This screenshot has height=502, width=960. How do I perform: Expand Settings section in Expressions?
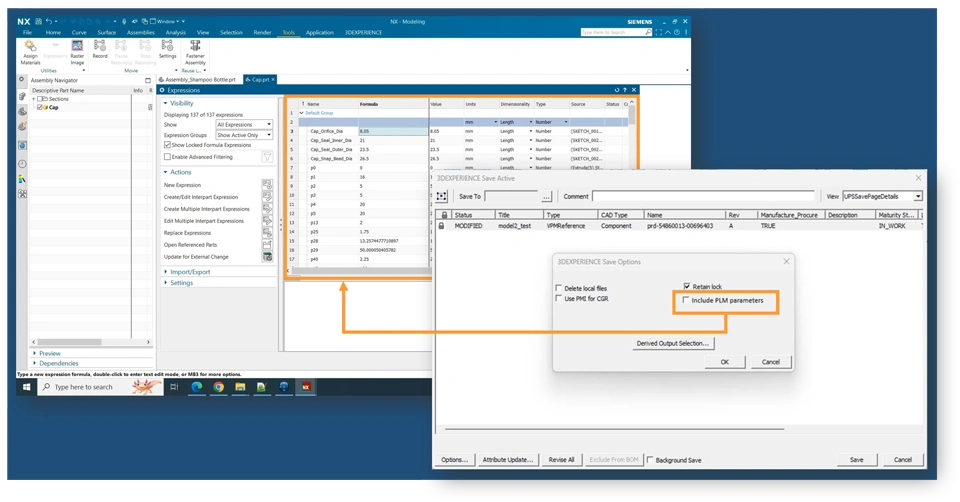tap(165, 283)
